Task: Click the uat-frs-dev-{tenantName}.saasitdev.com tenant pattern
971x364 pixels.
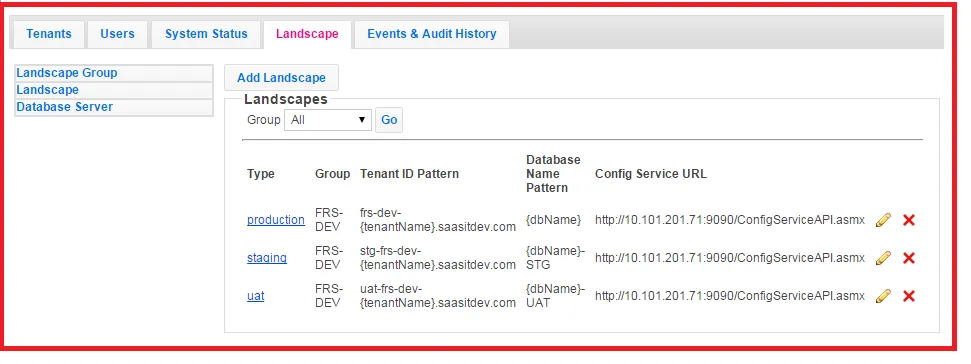Action: pos(438,296)
